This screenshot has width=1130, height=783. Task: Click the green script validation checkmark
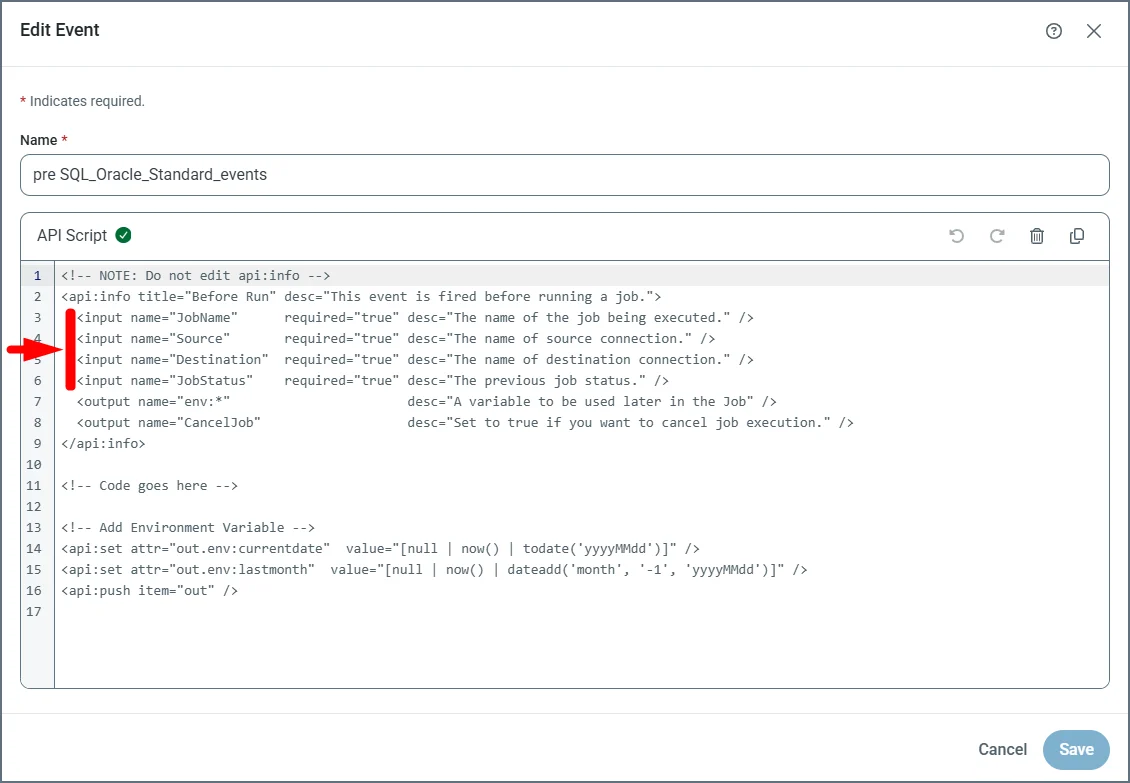click(123, 235)
